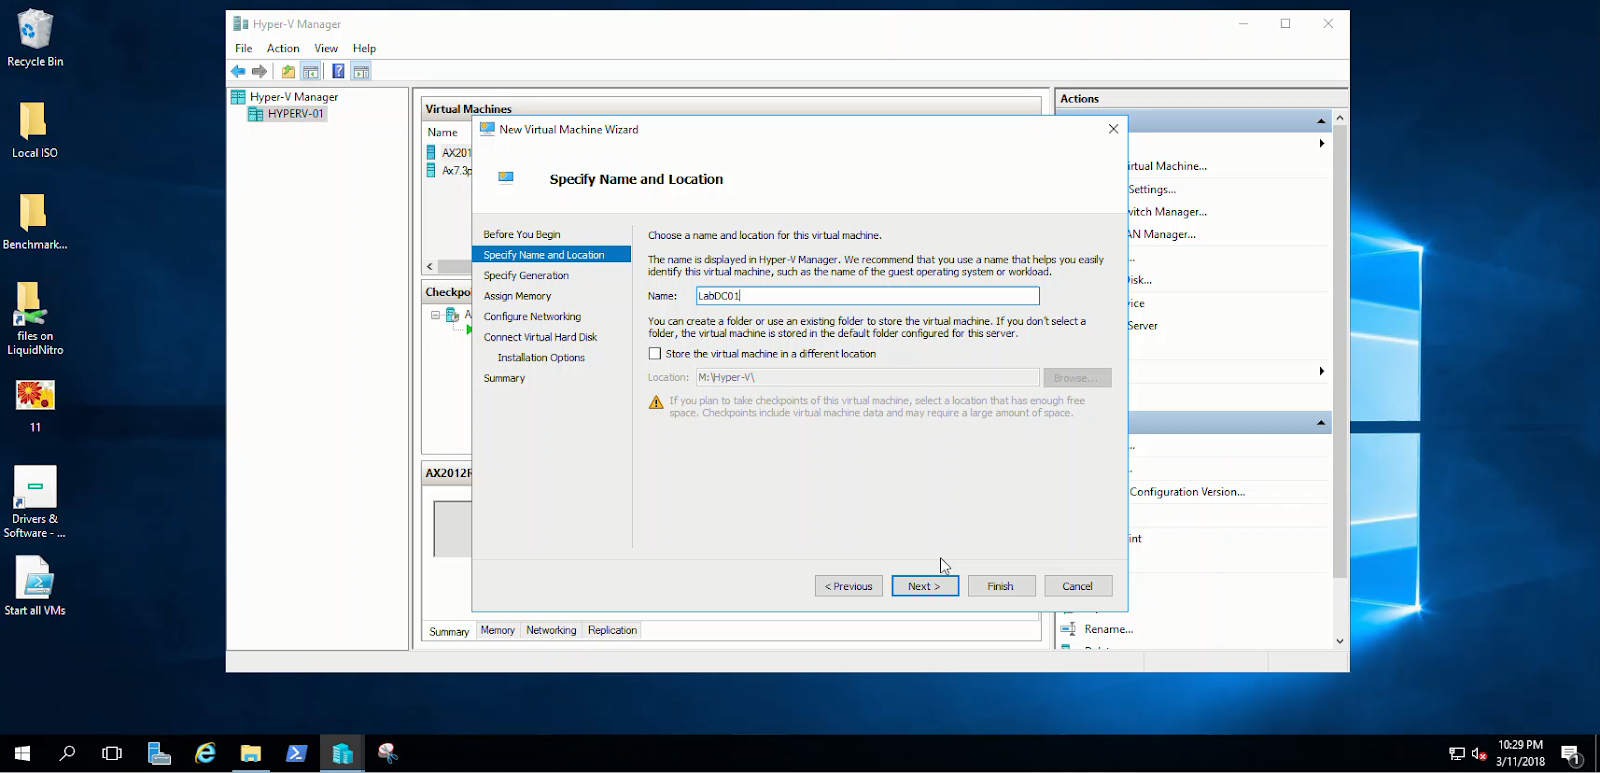This screenshot has height=773, width=1600.
Task: Toggle the Show/Hide Action Pane toolbar icon
Action: click(x=361, y=71)
